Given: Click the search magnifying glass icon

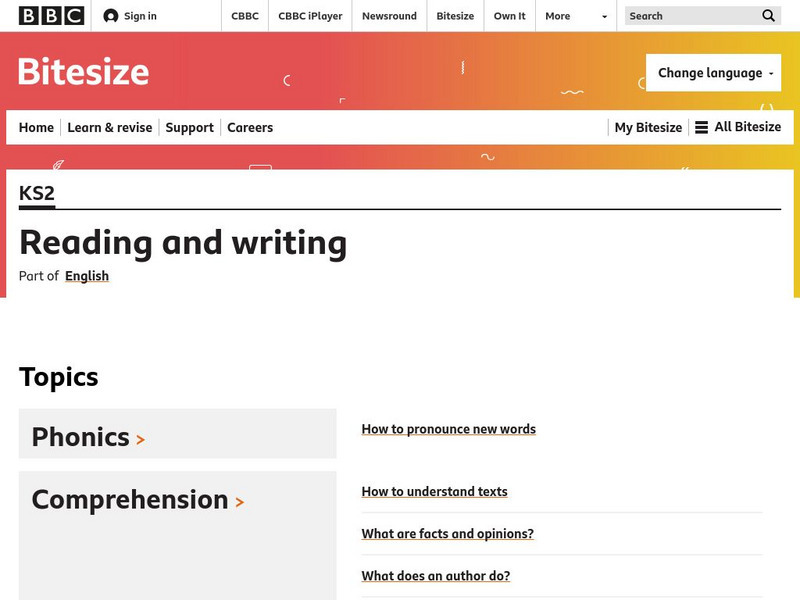Looking at the screenshot, I should pos(768,16).
